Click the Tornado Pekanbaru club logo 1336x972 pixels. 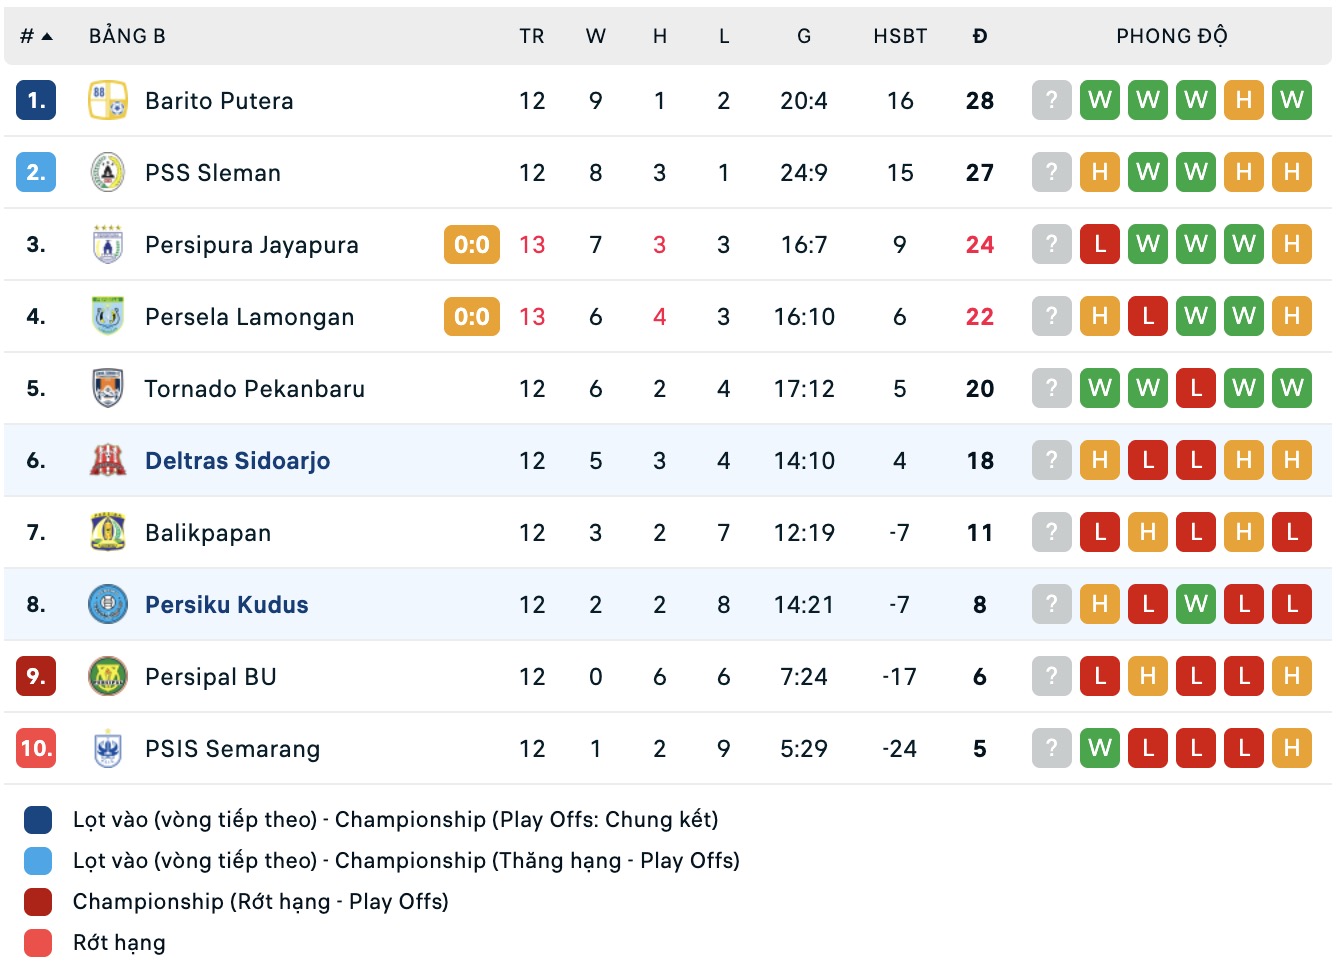108,389
